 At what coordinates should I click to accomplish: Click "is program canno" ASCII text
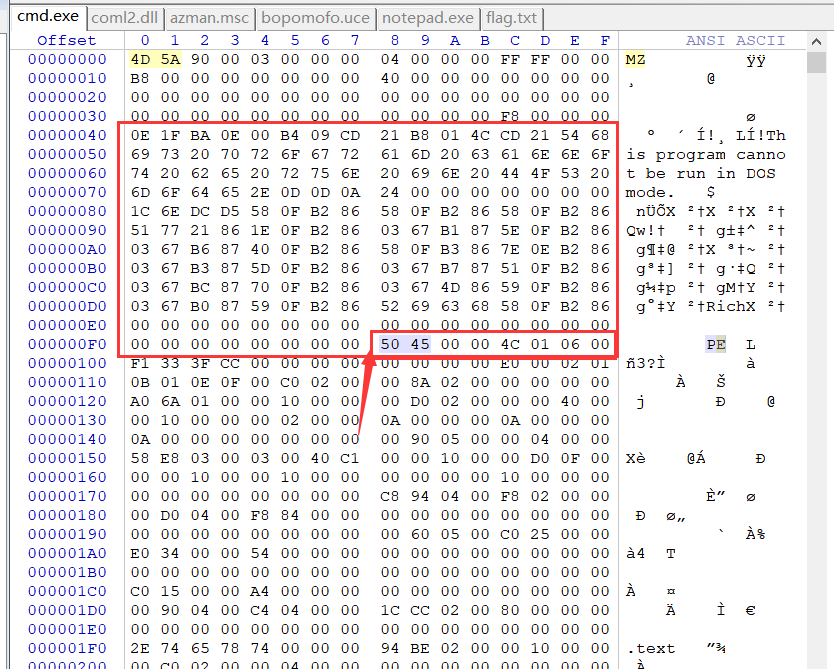[706, 154]
